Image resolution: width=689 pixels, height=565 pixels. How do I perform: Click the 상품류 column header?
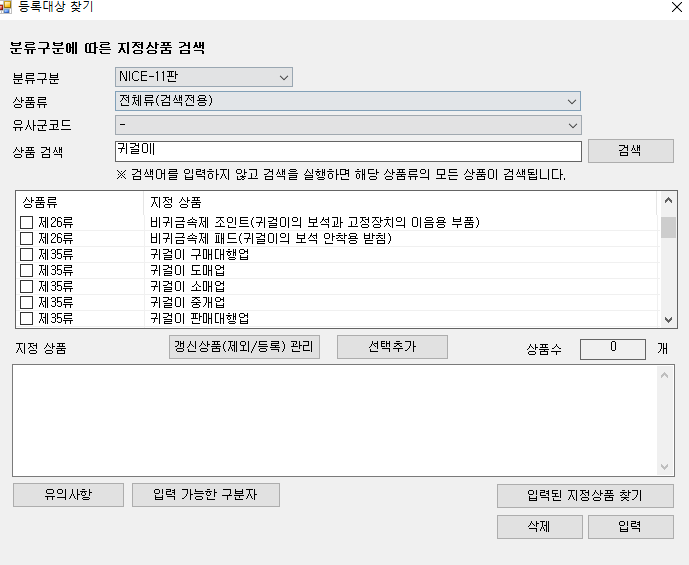(80, 203)
